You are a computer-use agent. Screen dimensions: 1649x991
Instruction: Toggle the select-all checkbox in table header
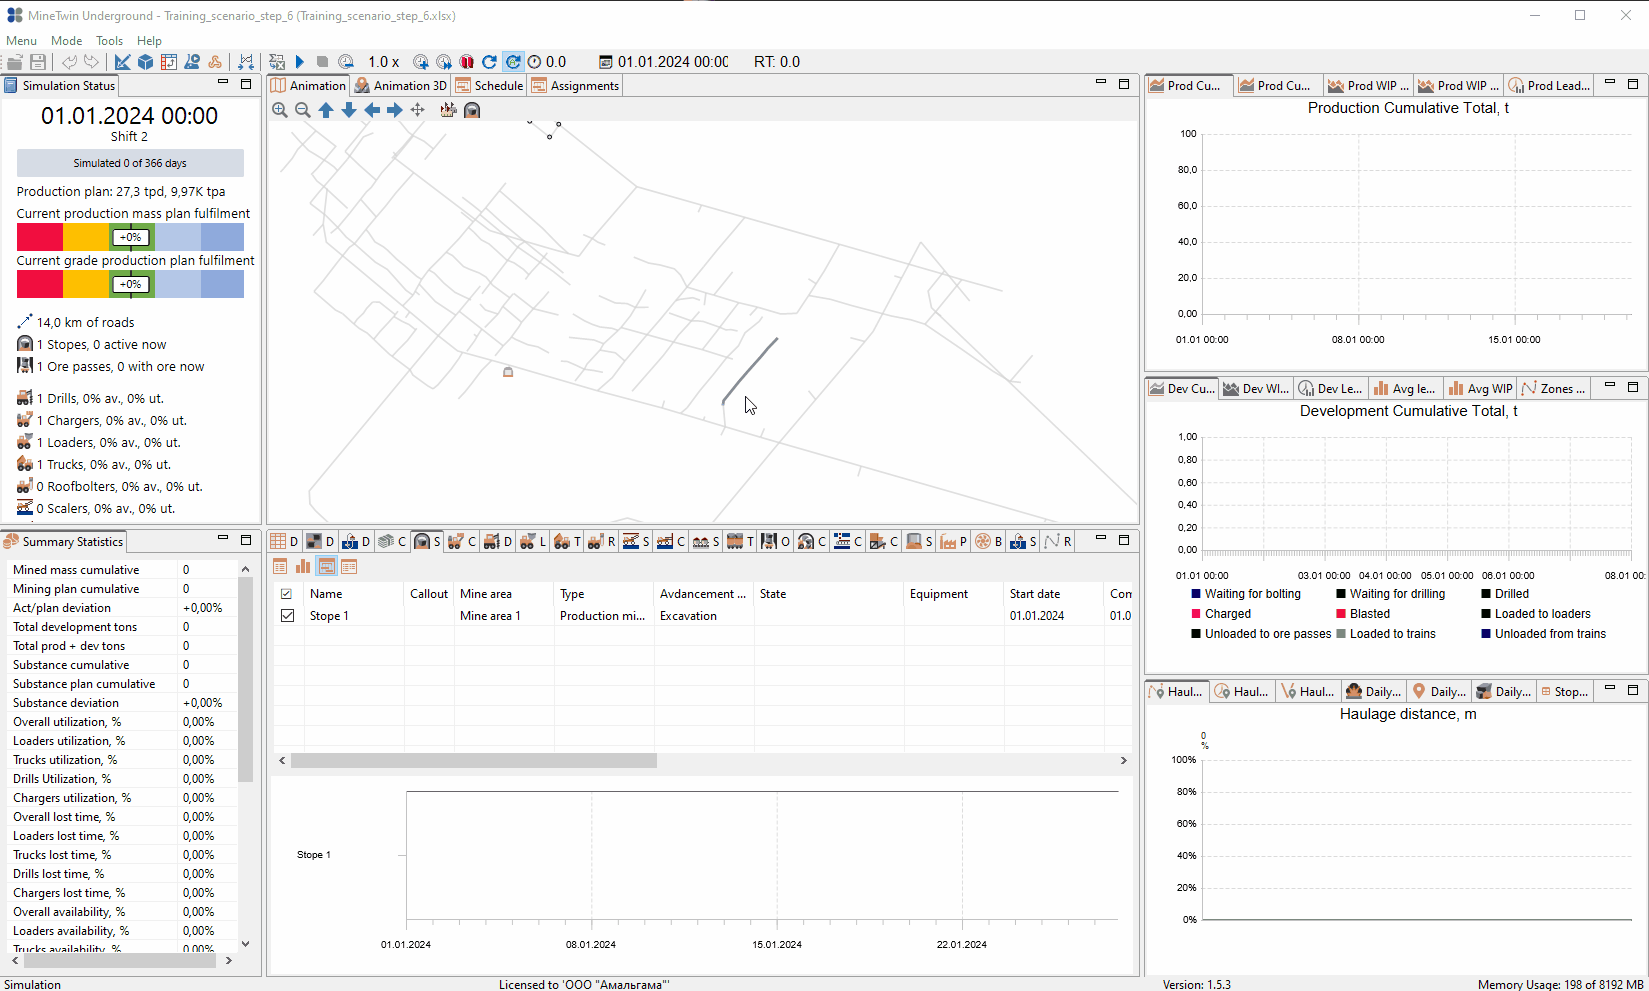(x=287, y=594)
